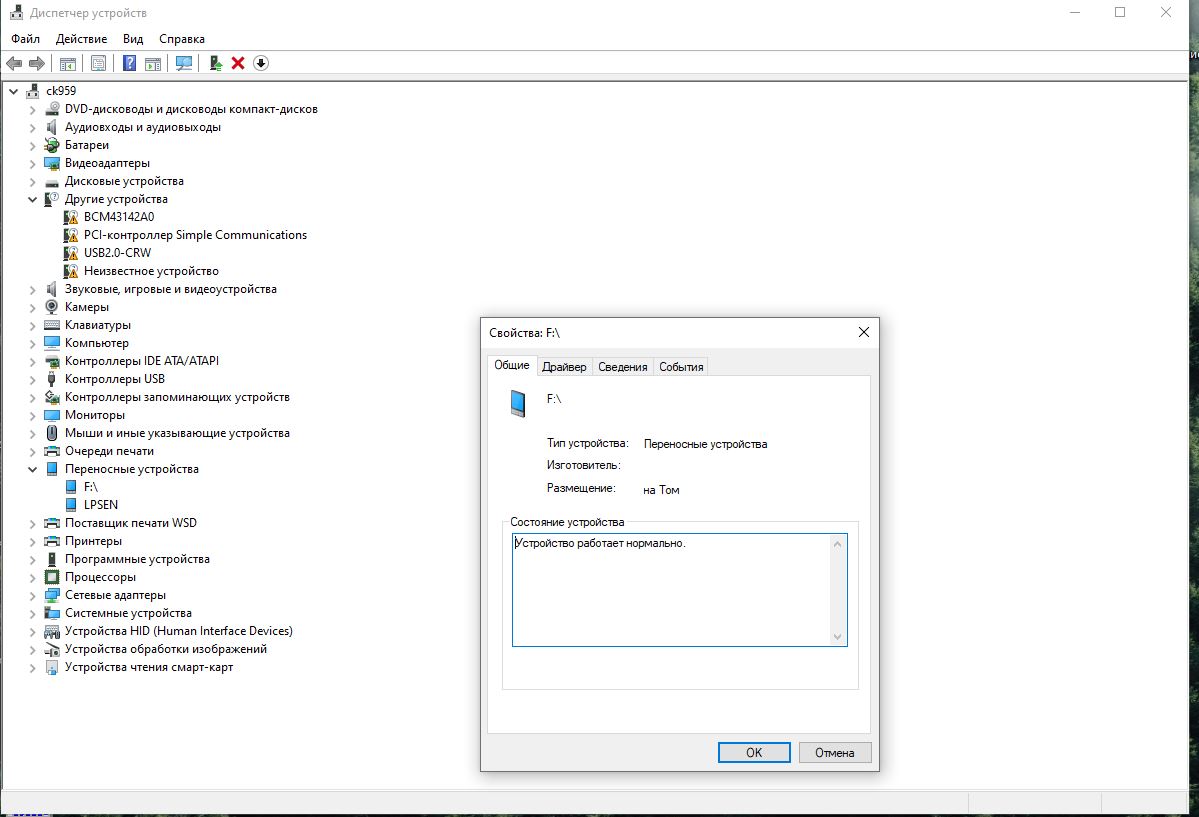Expand Устройства HID (Human Interface Devices)
The height and width of the screenshot is (817, 1199).
(32, 632)
